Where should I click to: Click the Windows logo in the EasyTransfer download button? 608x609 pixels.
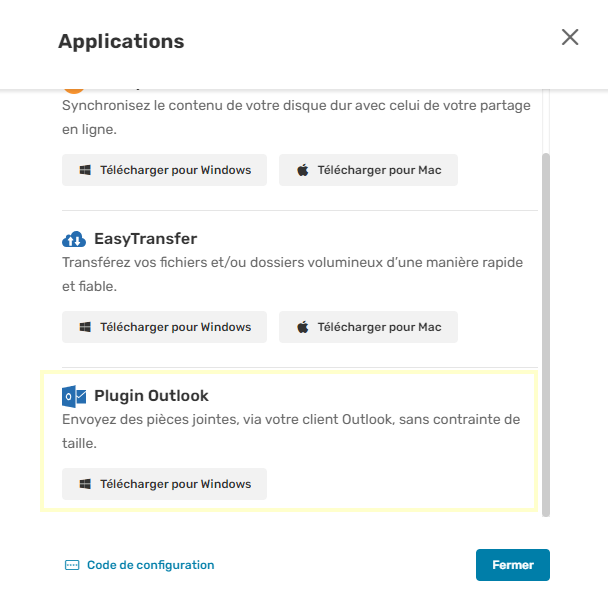pos(85,327)
